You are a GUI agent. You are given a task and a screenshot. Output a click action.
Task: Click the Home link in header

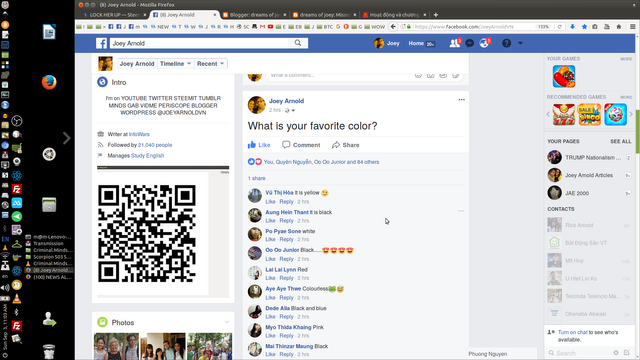pos(416,43)
